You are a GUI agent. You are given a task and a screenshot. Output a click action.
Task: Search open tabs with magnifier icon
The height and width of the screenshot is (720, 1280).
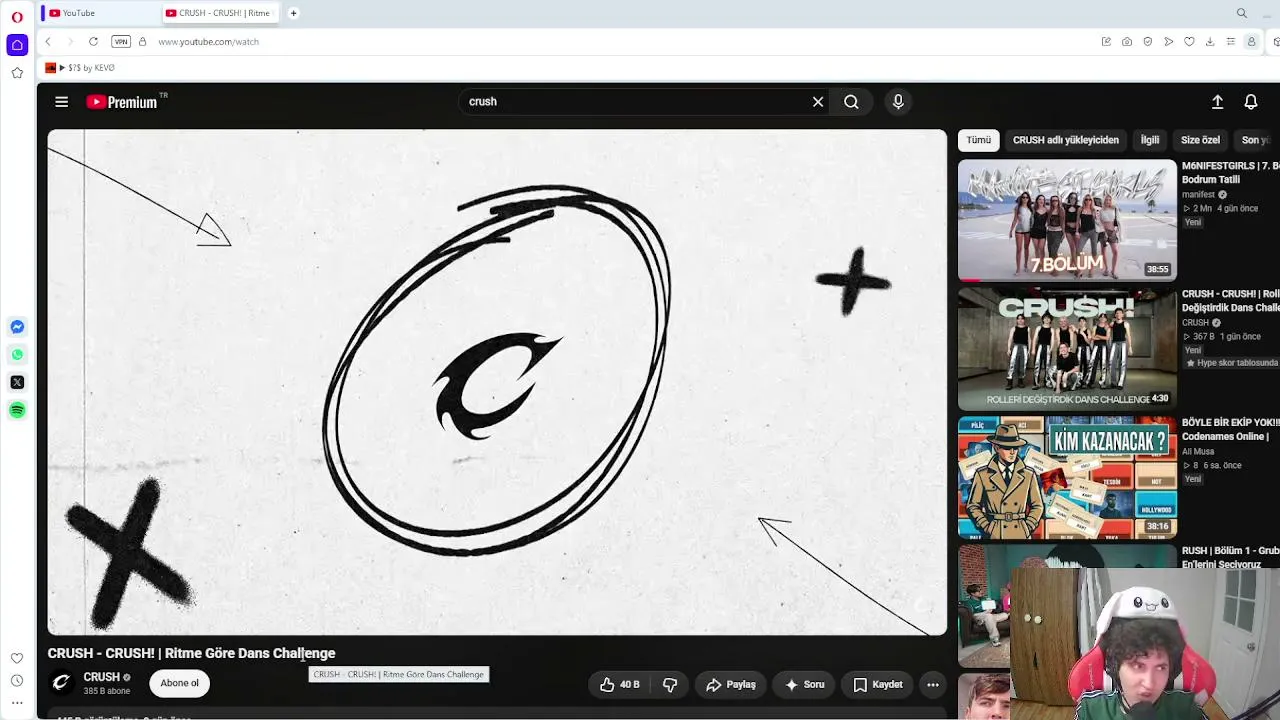pos(1242,13)
